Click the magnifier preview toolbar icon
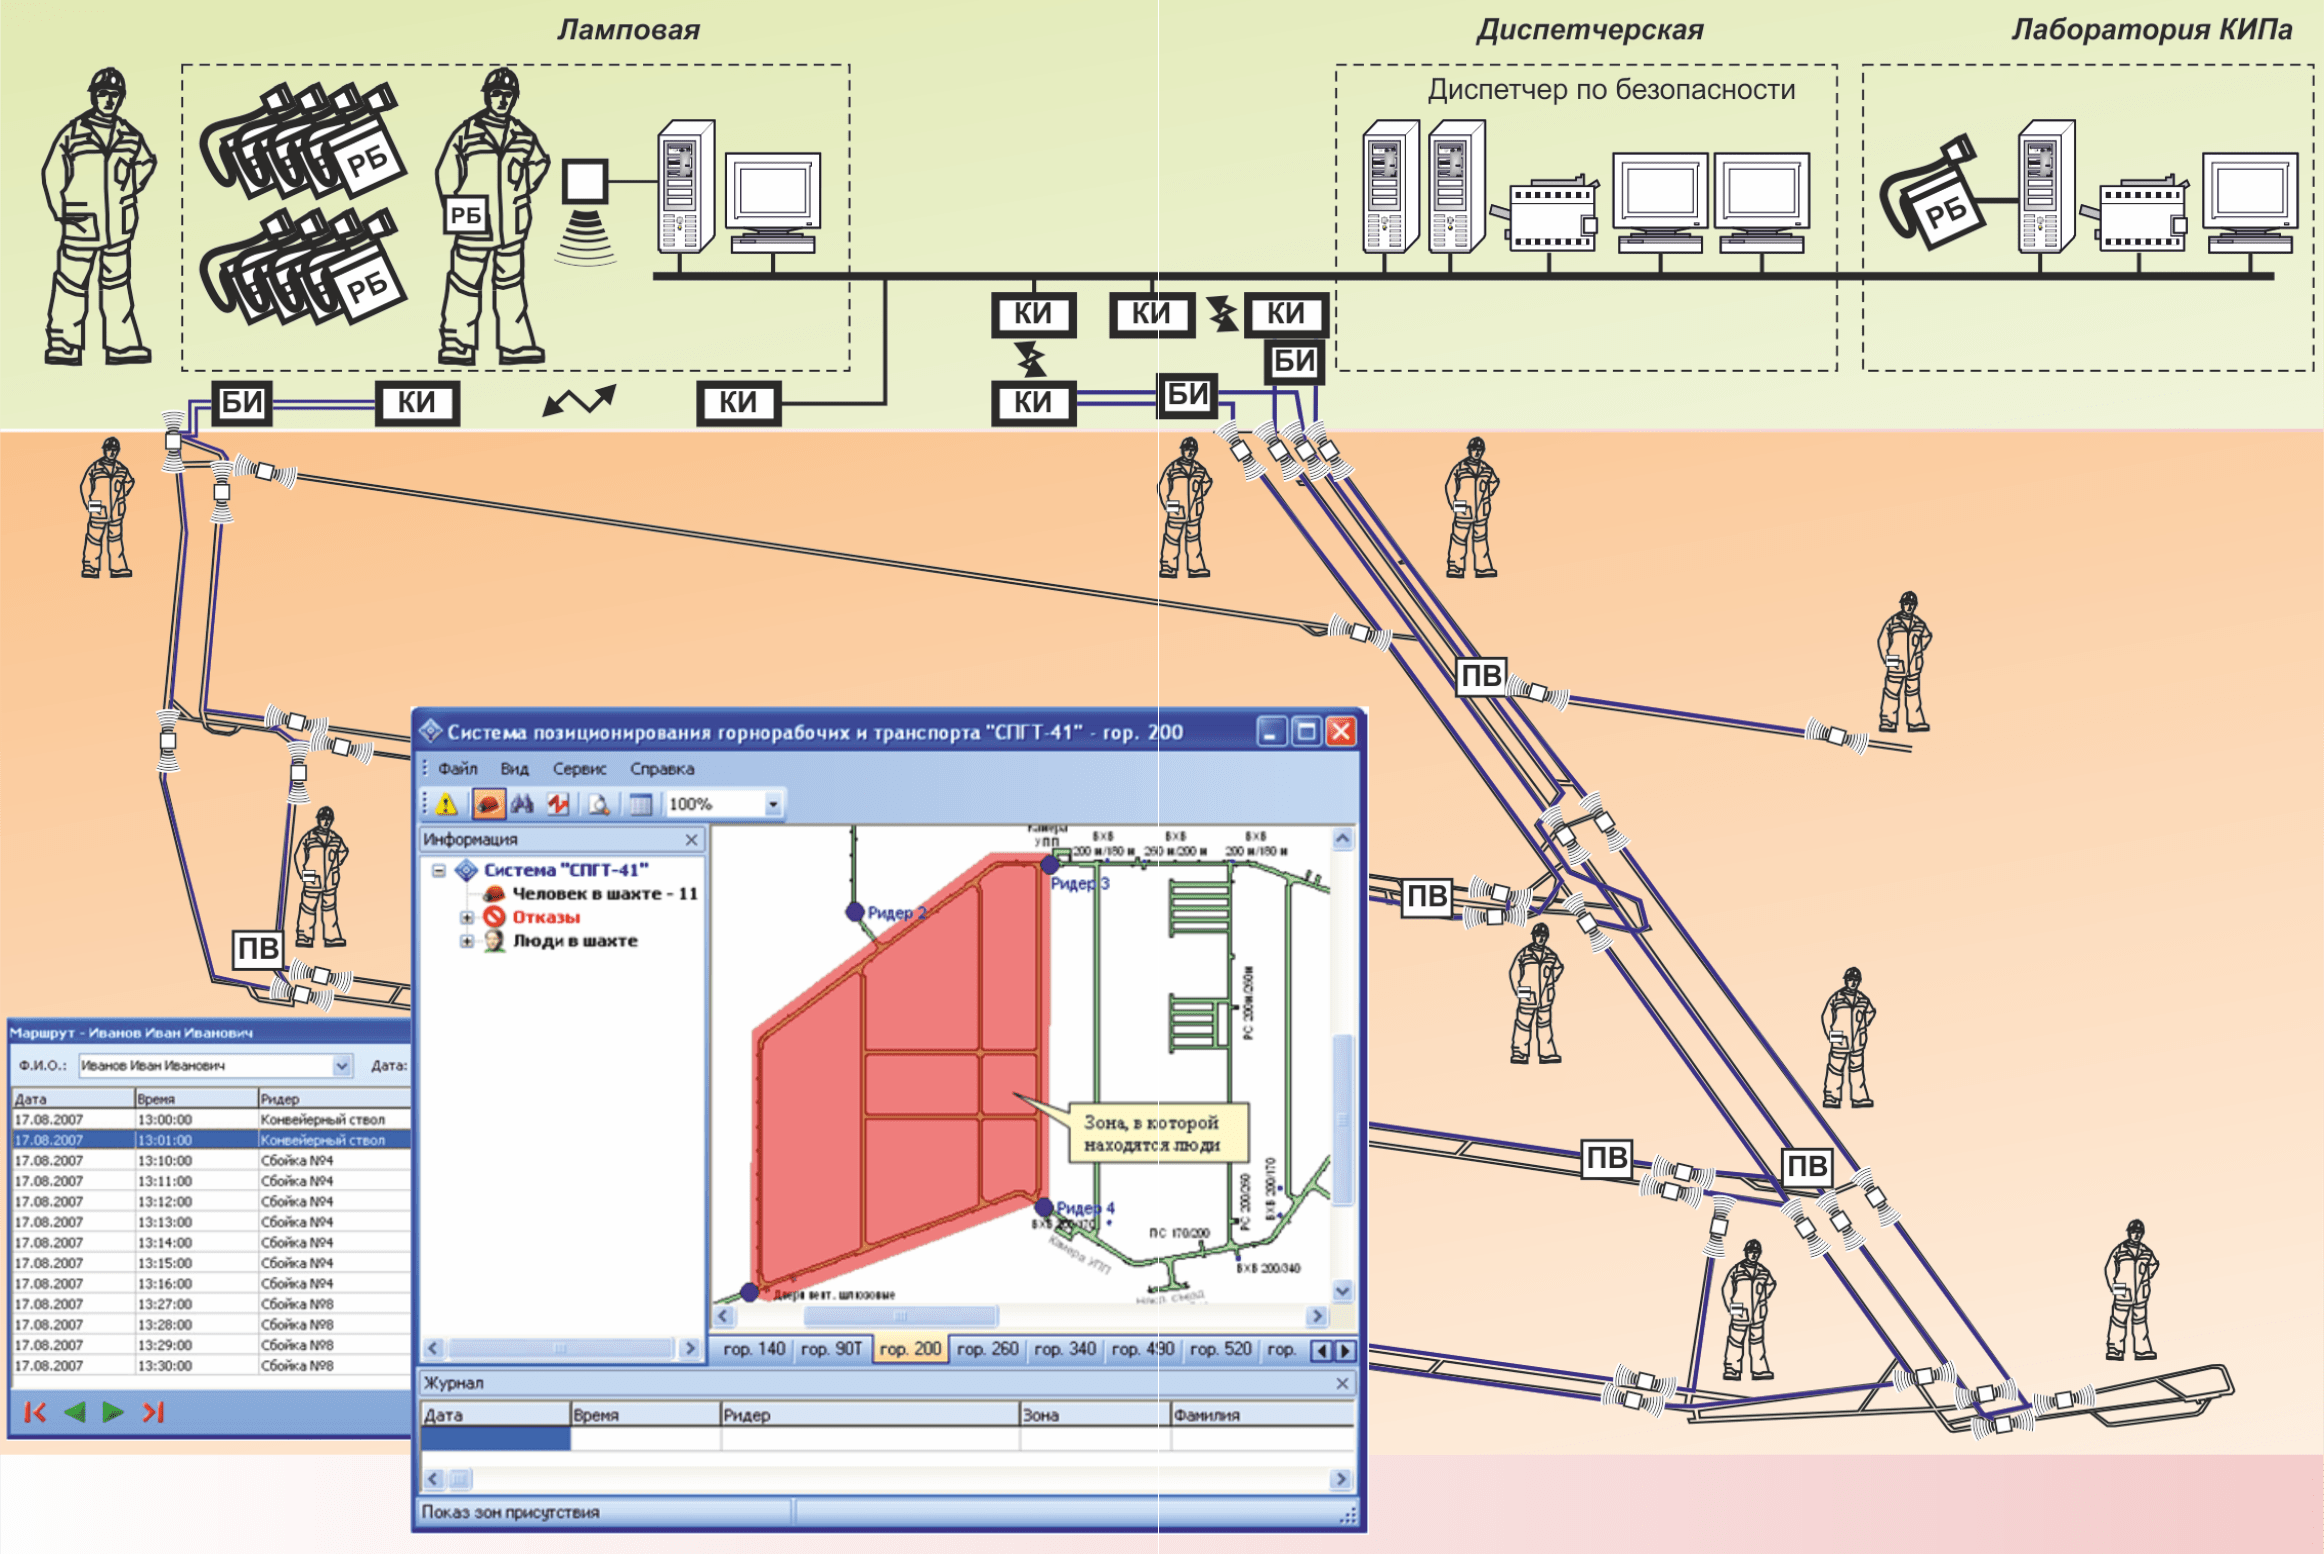Image resolution: width=2324 pixels, height=1554 pixels. tap(600, 804)
